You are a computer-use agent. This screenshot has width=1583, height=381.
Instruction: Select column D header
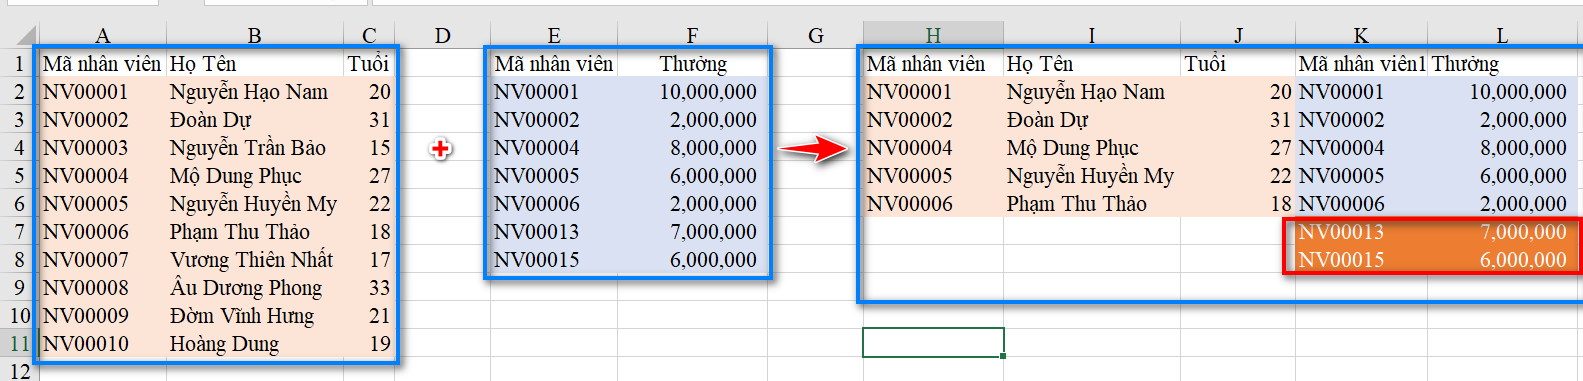443,36
